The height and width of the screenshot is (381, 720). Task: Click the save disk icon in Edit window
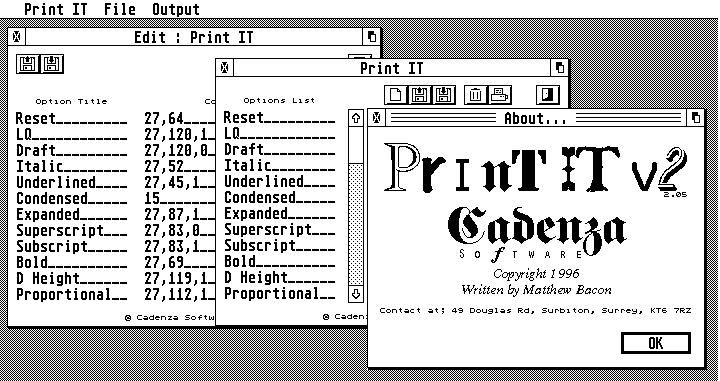(52, 64)
